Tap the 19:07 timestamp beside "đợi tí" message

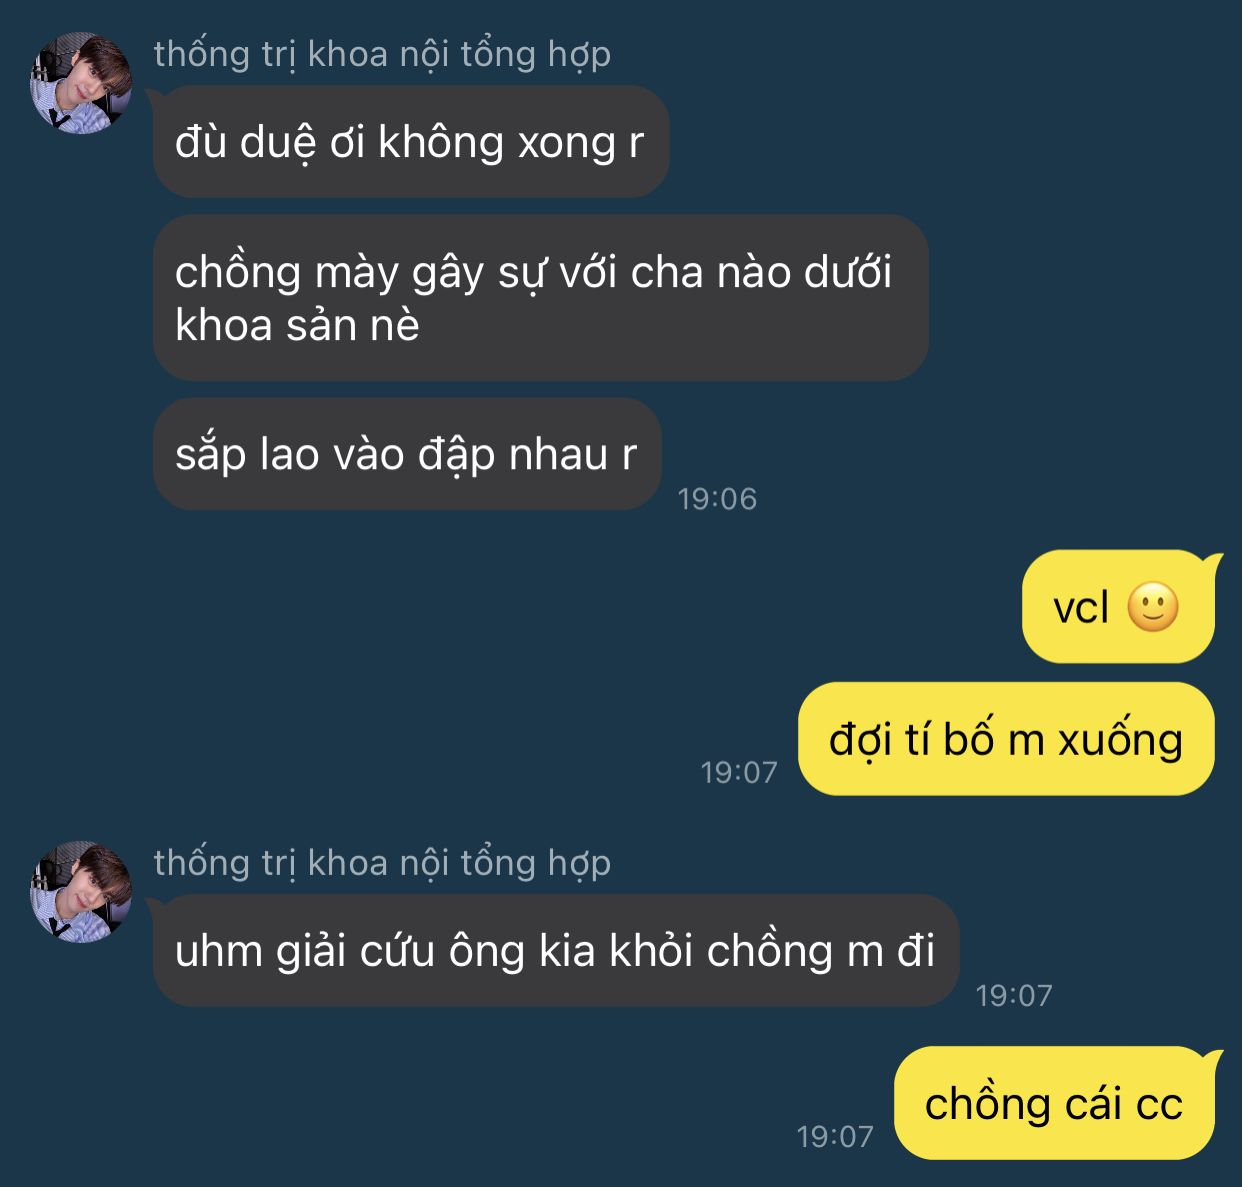(x=739, y=772)
